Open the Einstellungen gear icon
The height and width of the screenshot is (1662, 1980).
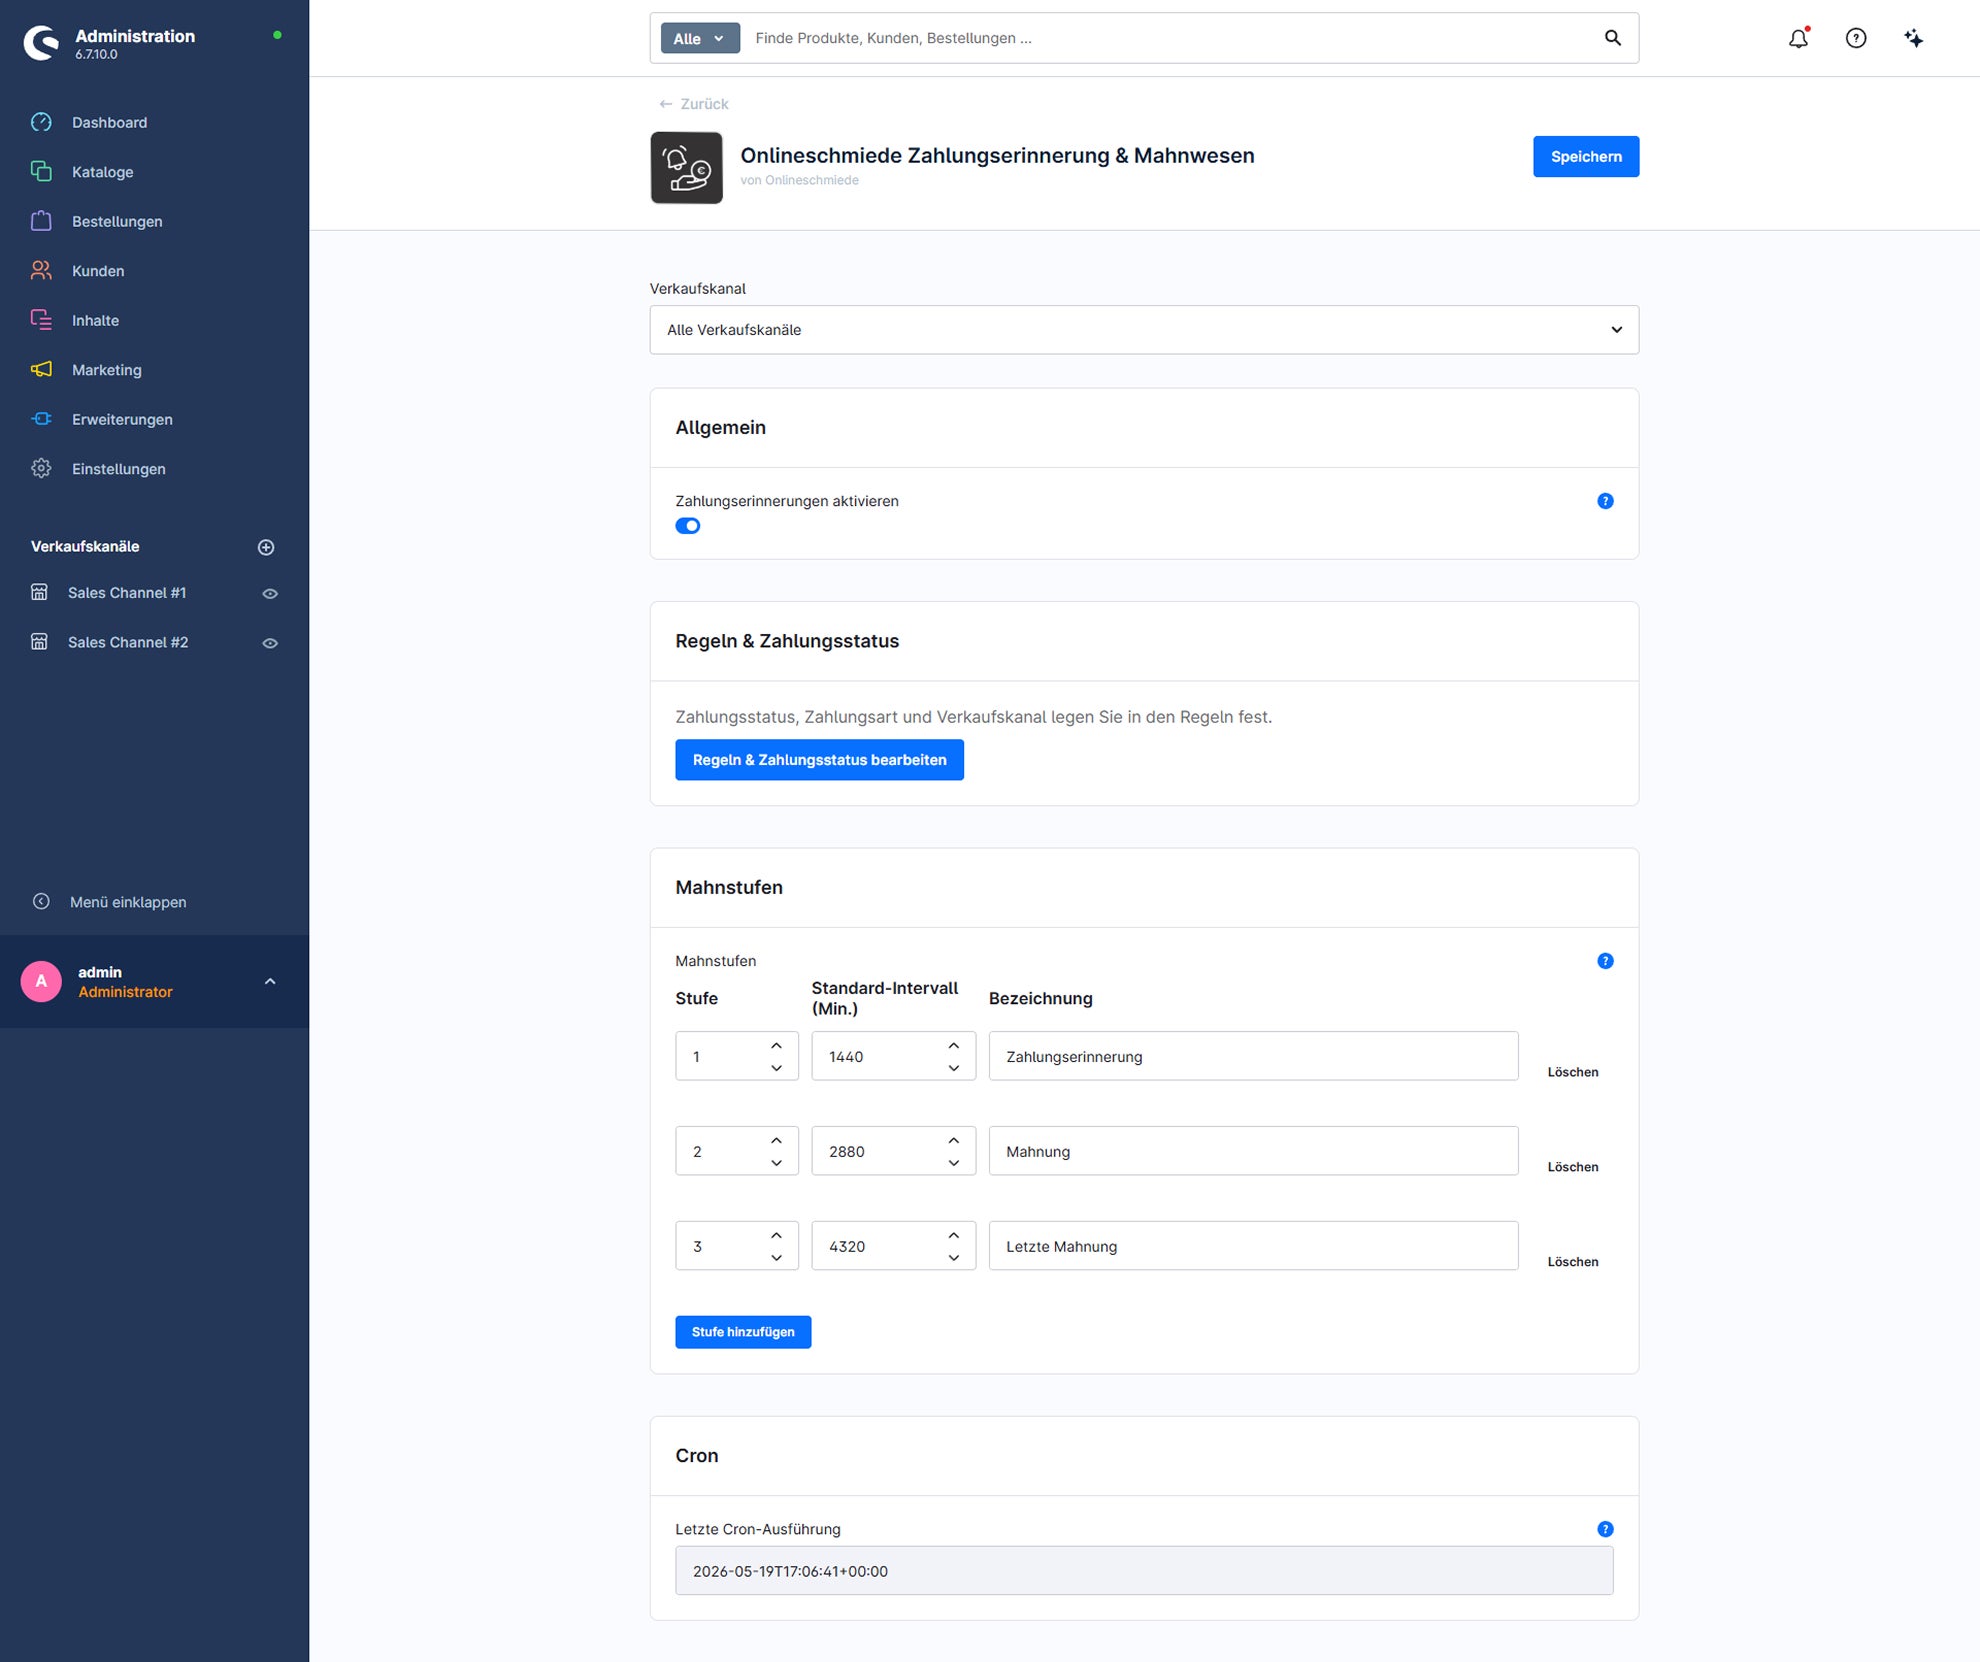pos(41,468)
